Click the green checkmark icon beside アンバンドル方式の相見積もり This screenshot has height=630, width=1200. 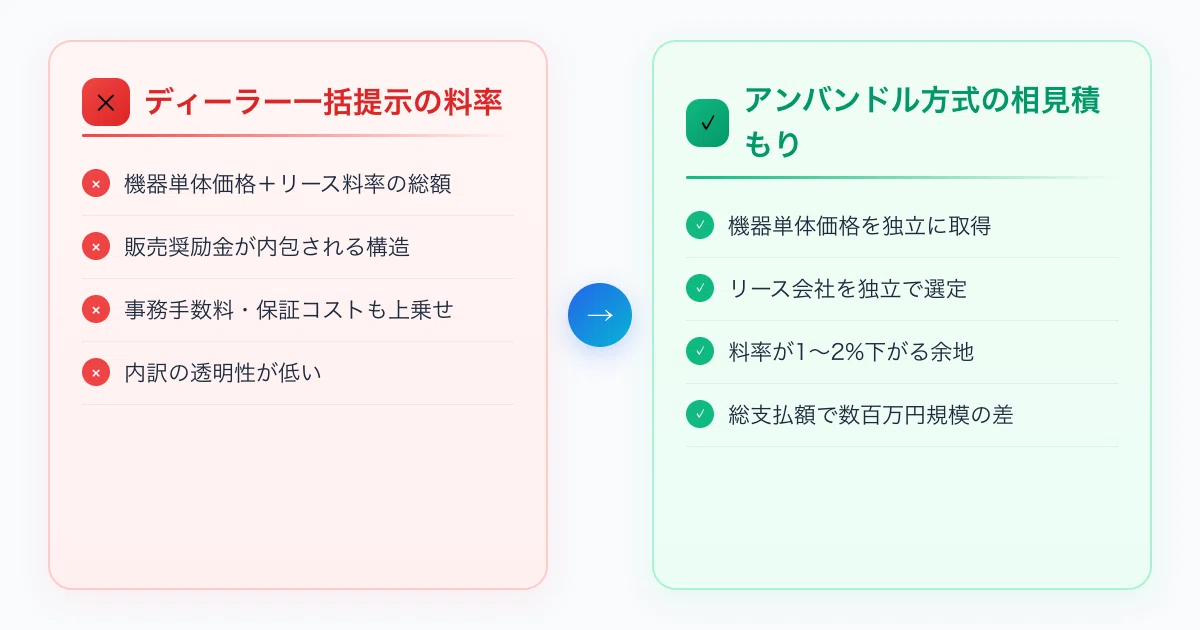click(708, 123)
